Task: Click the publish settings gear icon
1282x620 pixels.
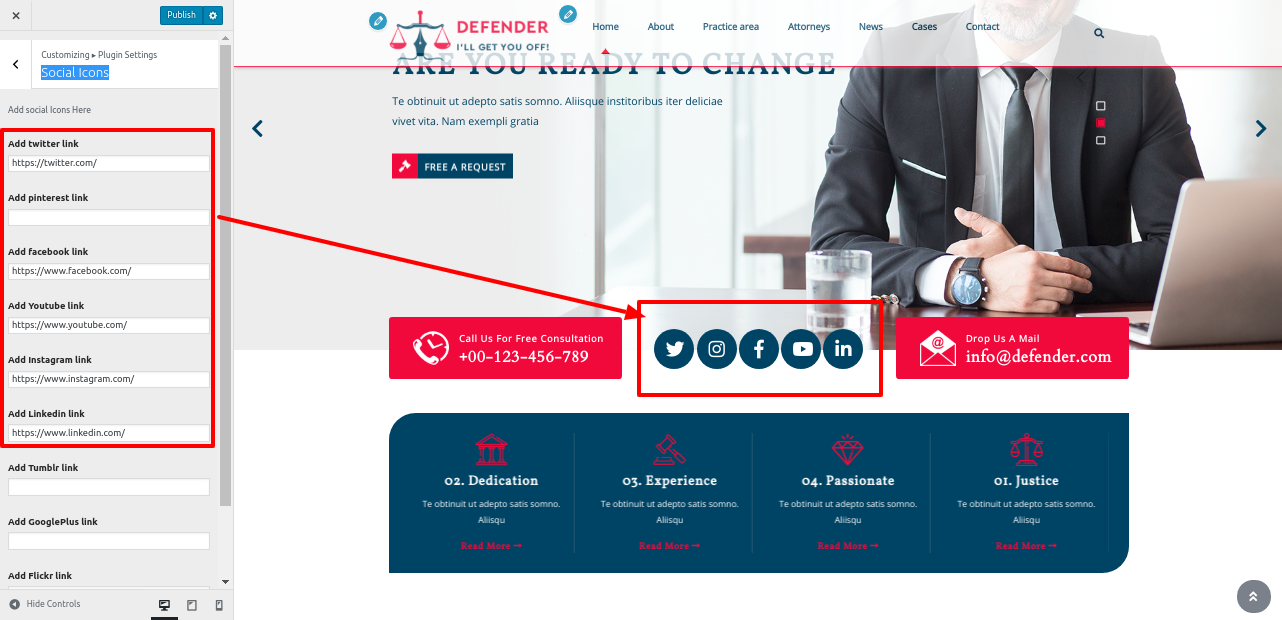Action: point(212,15)
